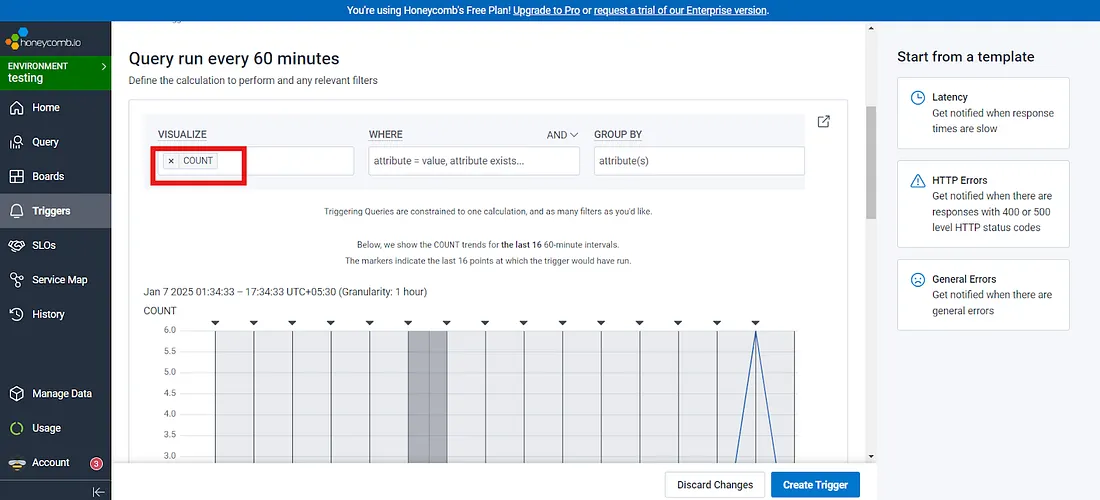Open the Triggers menu item
The image size is (1100, 500).
(51, 211)
